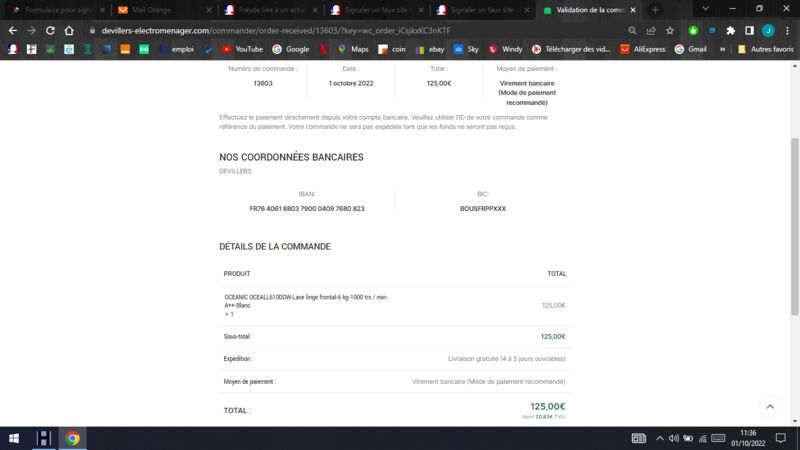Open the Windows notification center
The height and width of the screenshot is (450, 800).
781,438
